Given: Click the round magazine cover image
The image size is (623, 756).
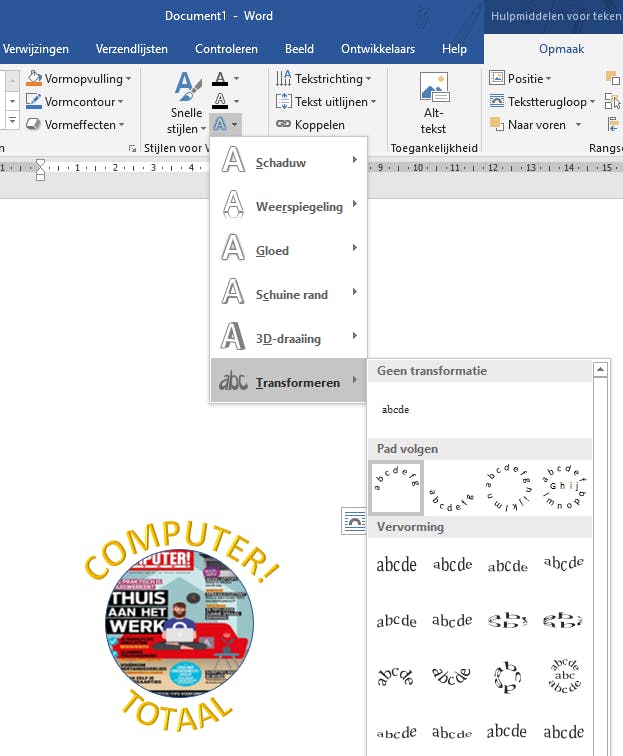Looking at the screenshot, I should point(179,622).
